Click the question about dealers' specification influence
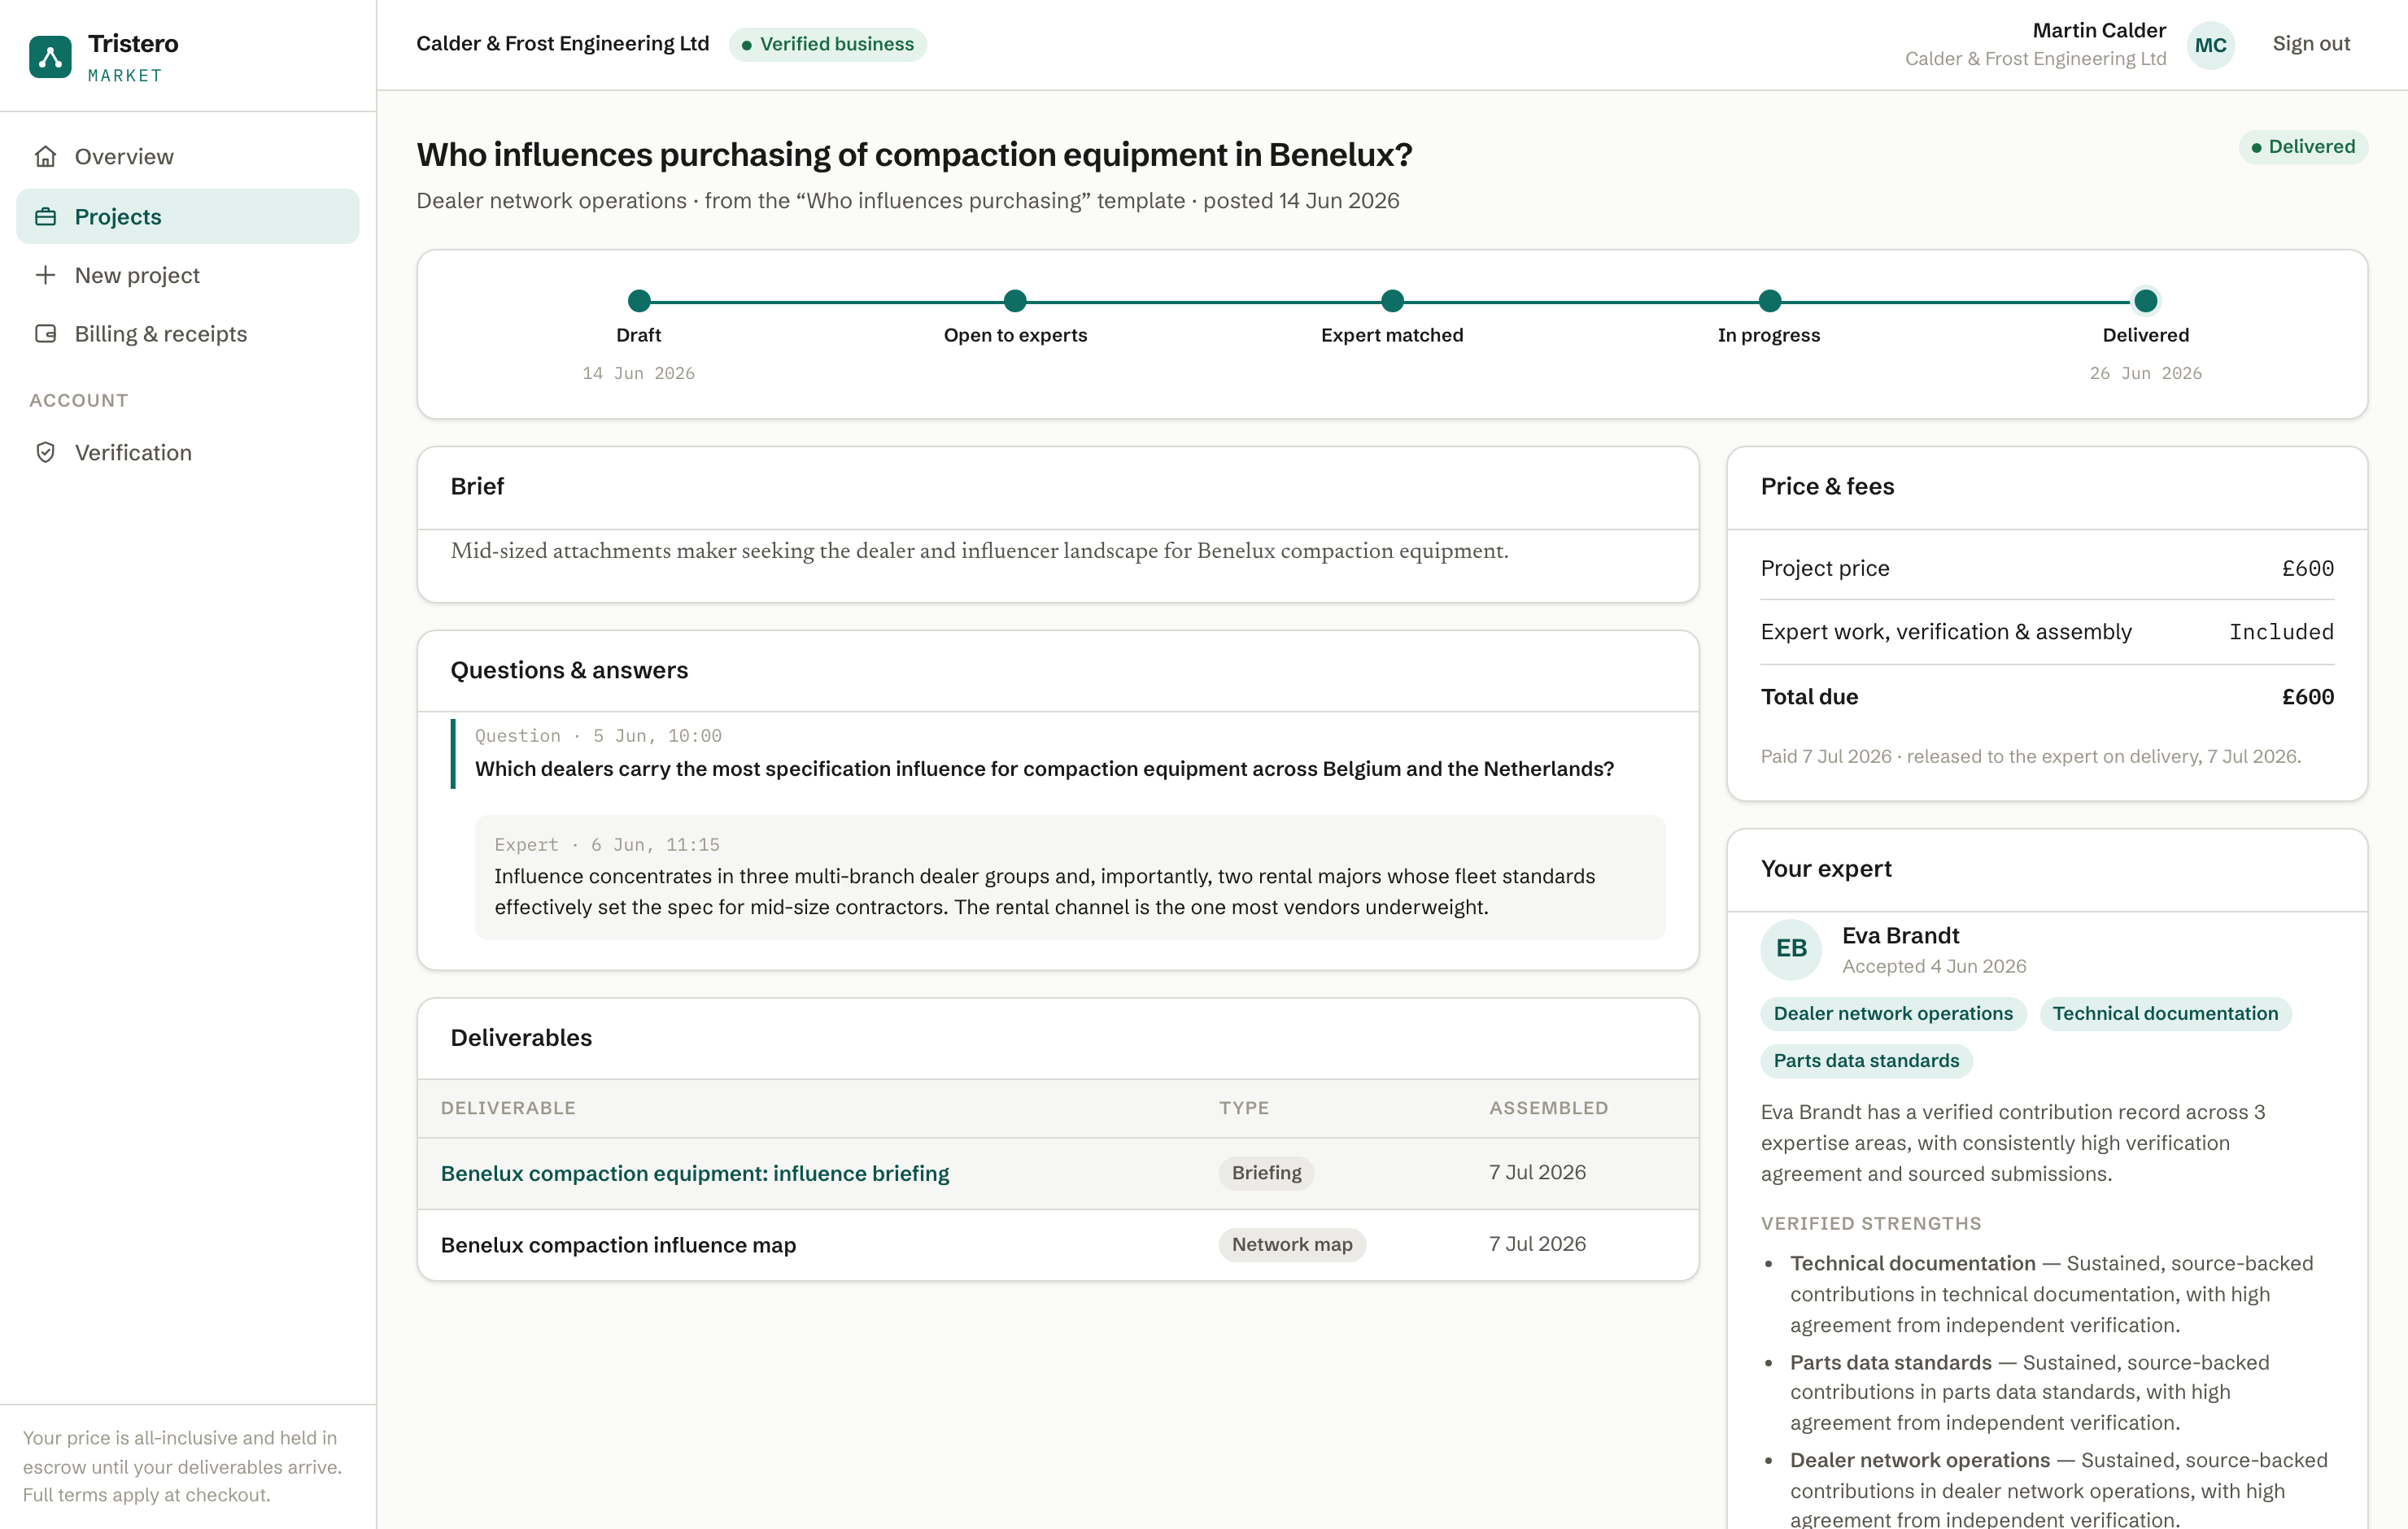 (x=1044, y=769)
